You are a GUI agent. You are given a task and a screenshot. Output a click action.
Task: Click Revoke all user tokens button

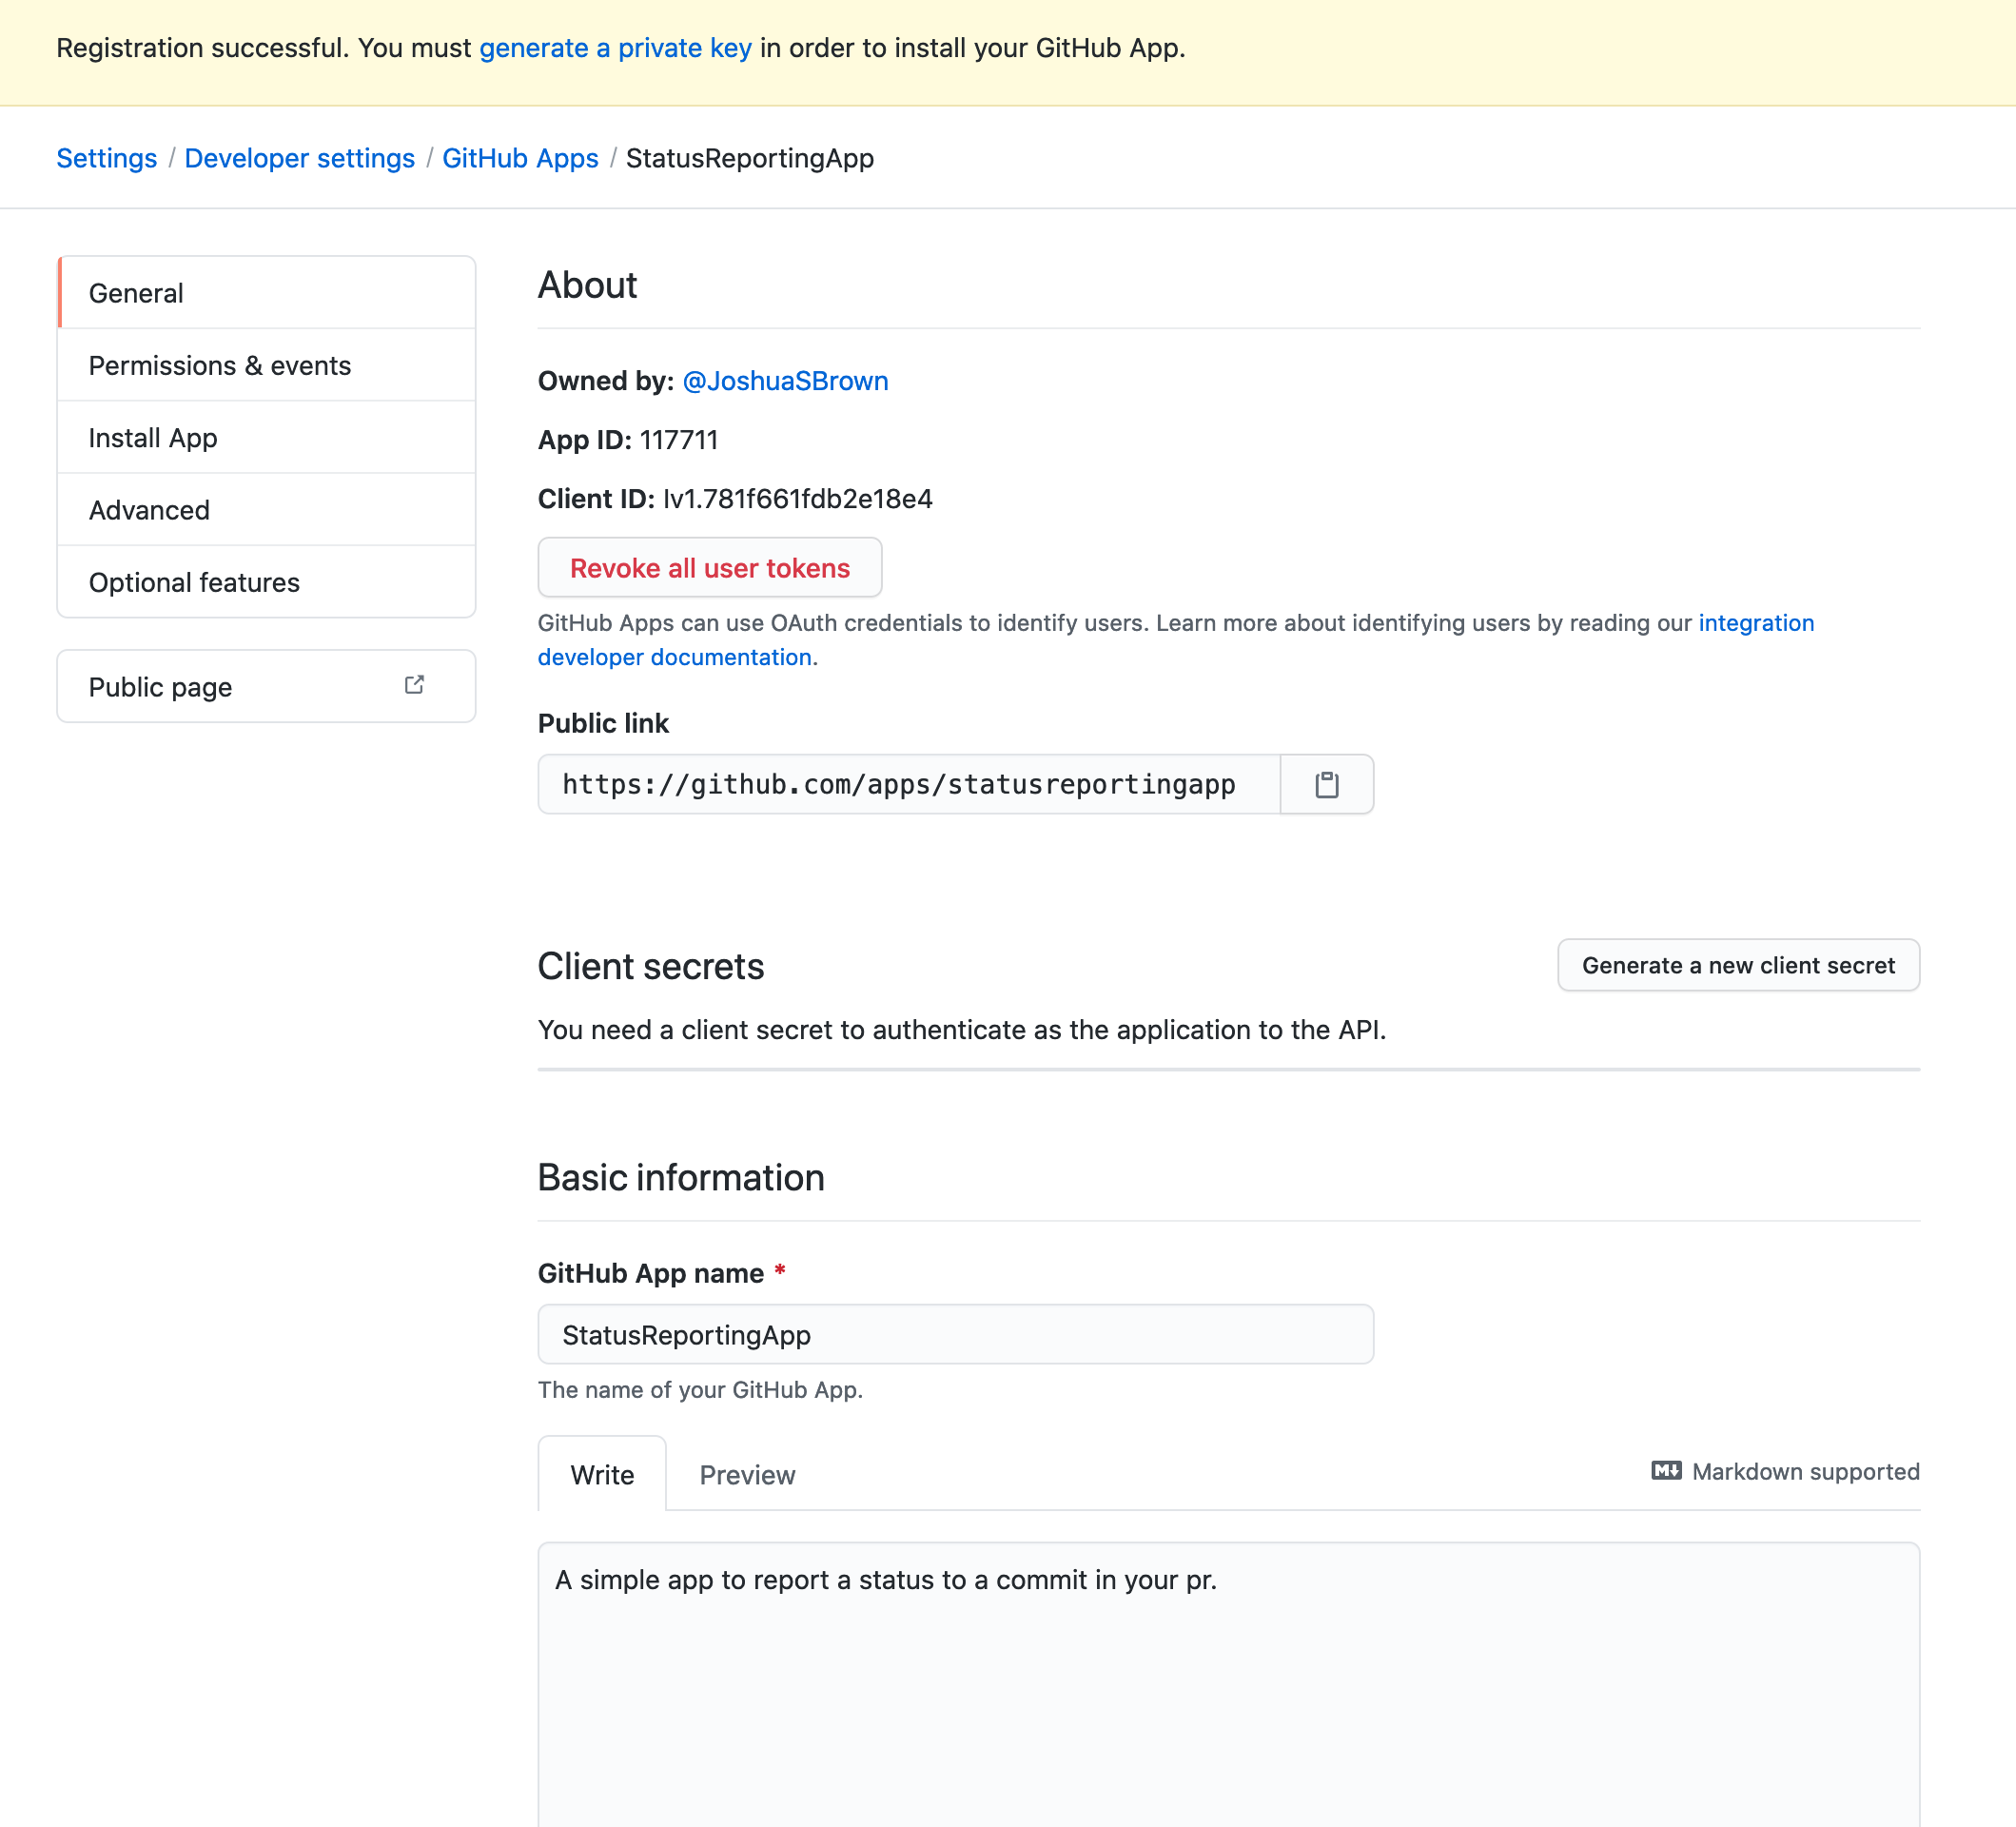tap(710, 568)
